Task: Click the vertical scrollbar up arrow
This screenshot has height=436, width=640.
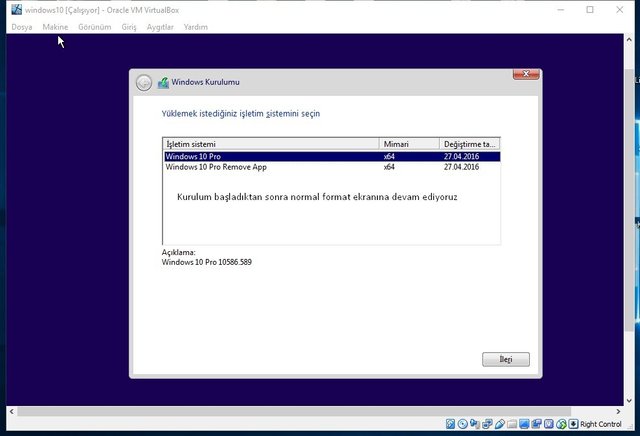Action: pos(629,40)
